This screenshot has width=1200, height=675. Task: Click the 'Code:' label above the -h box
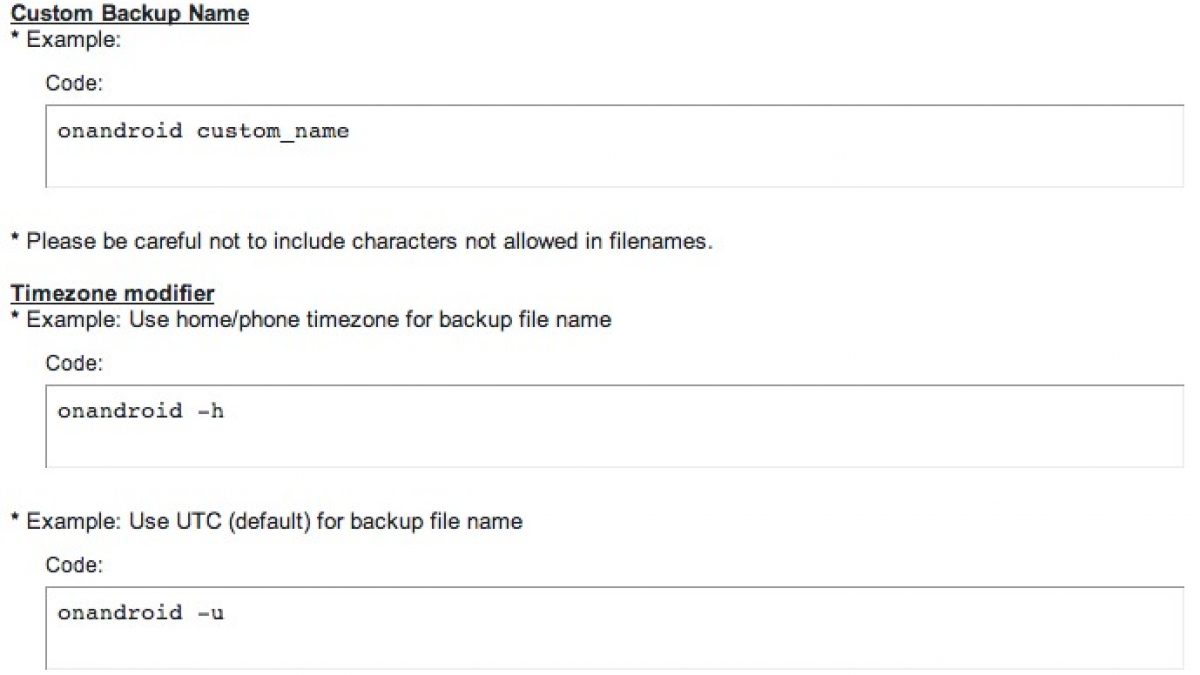[x=74, y=364]
